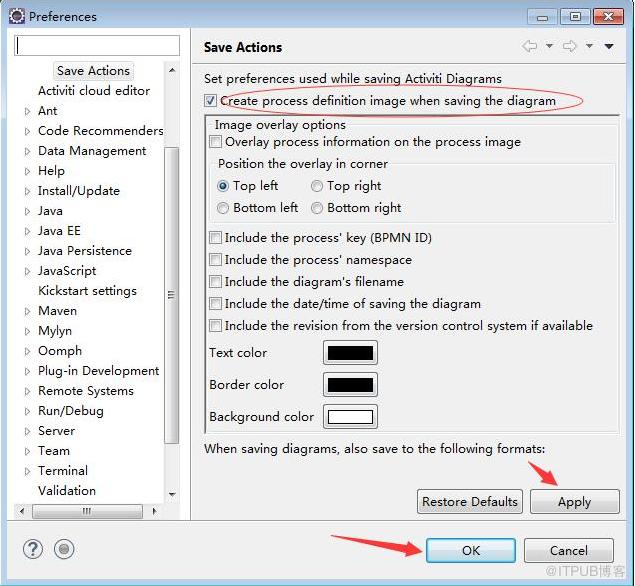The width and height of the screenshot is (635, 586).
Task: Click the Preferences window title icon
Action: 17,16
